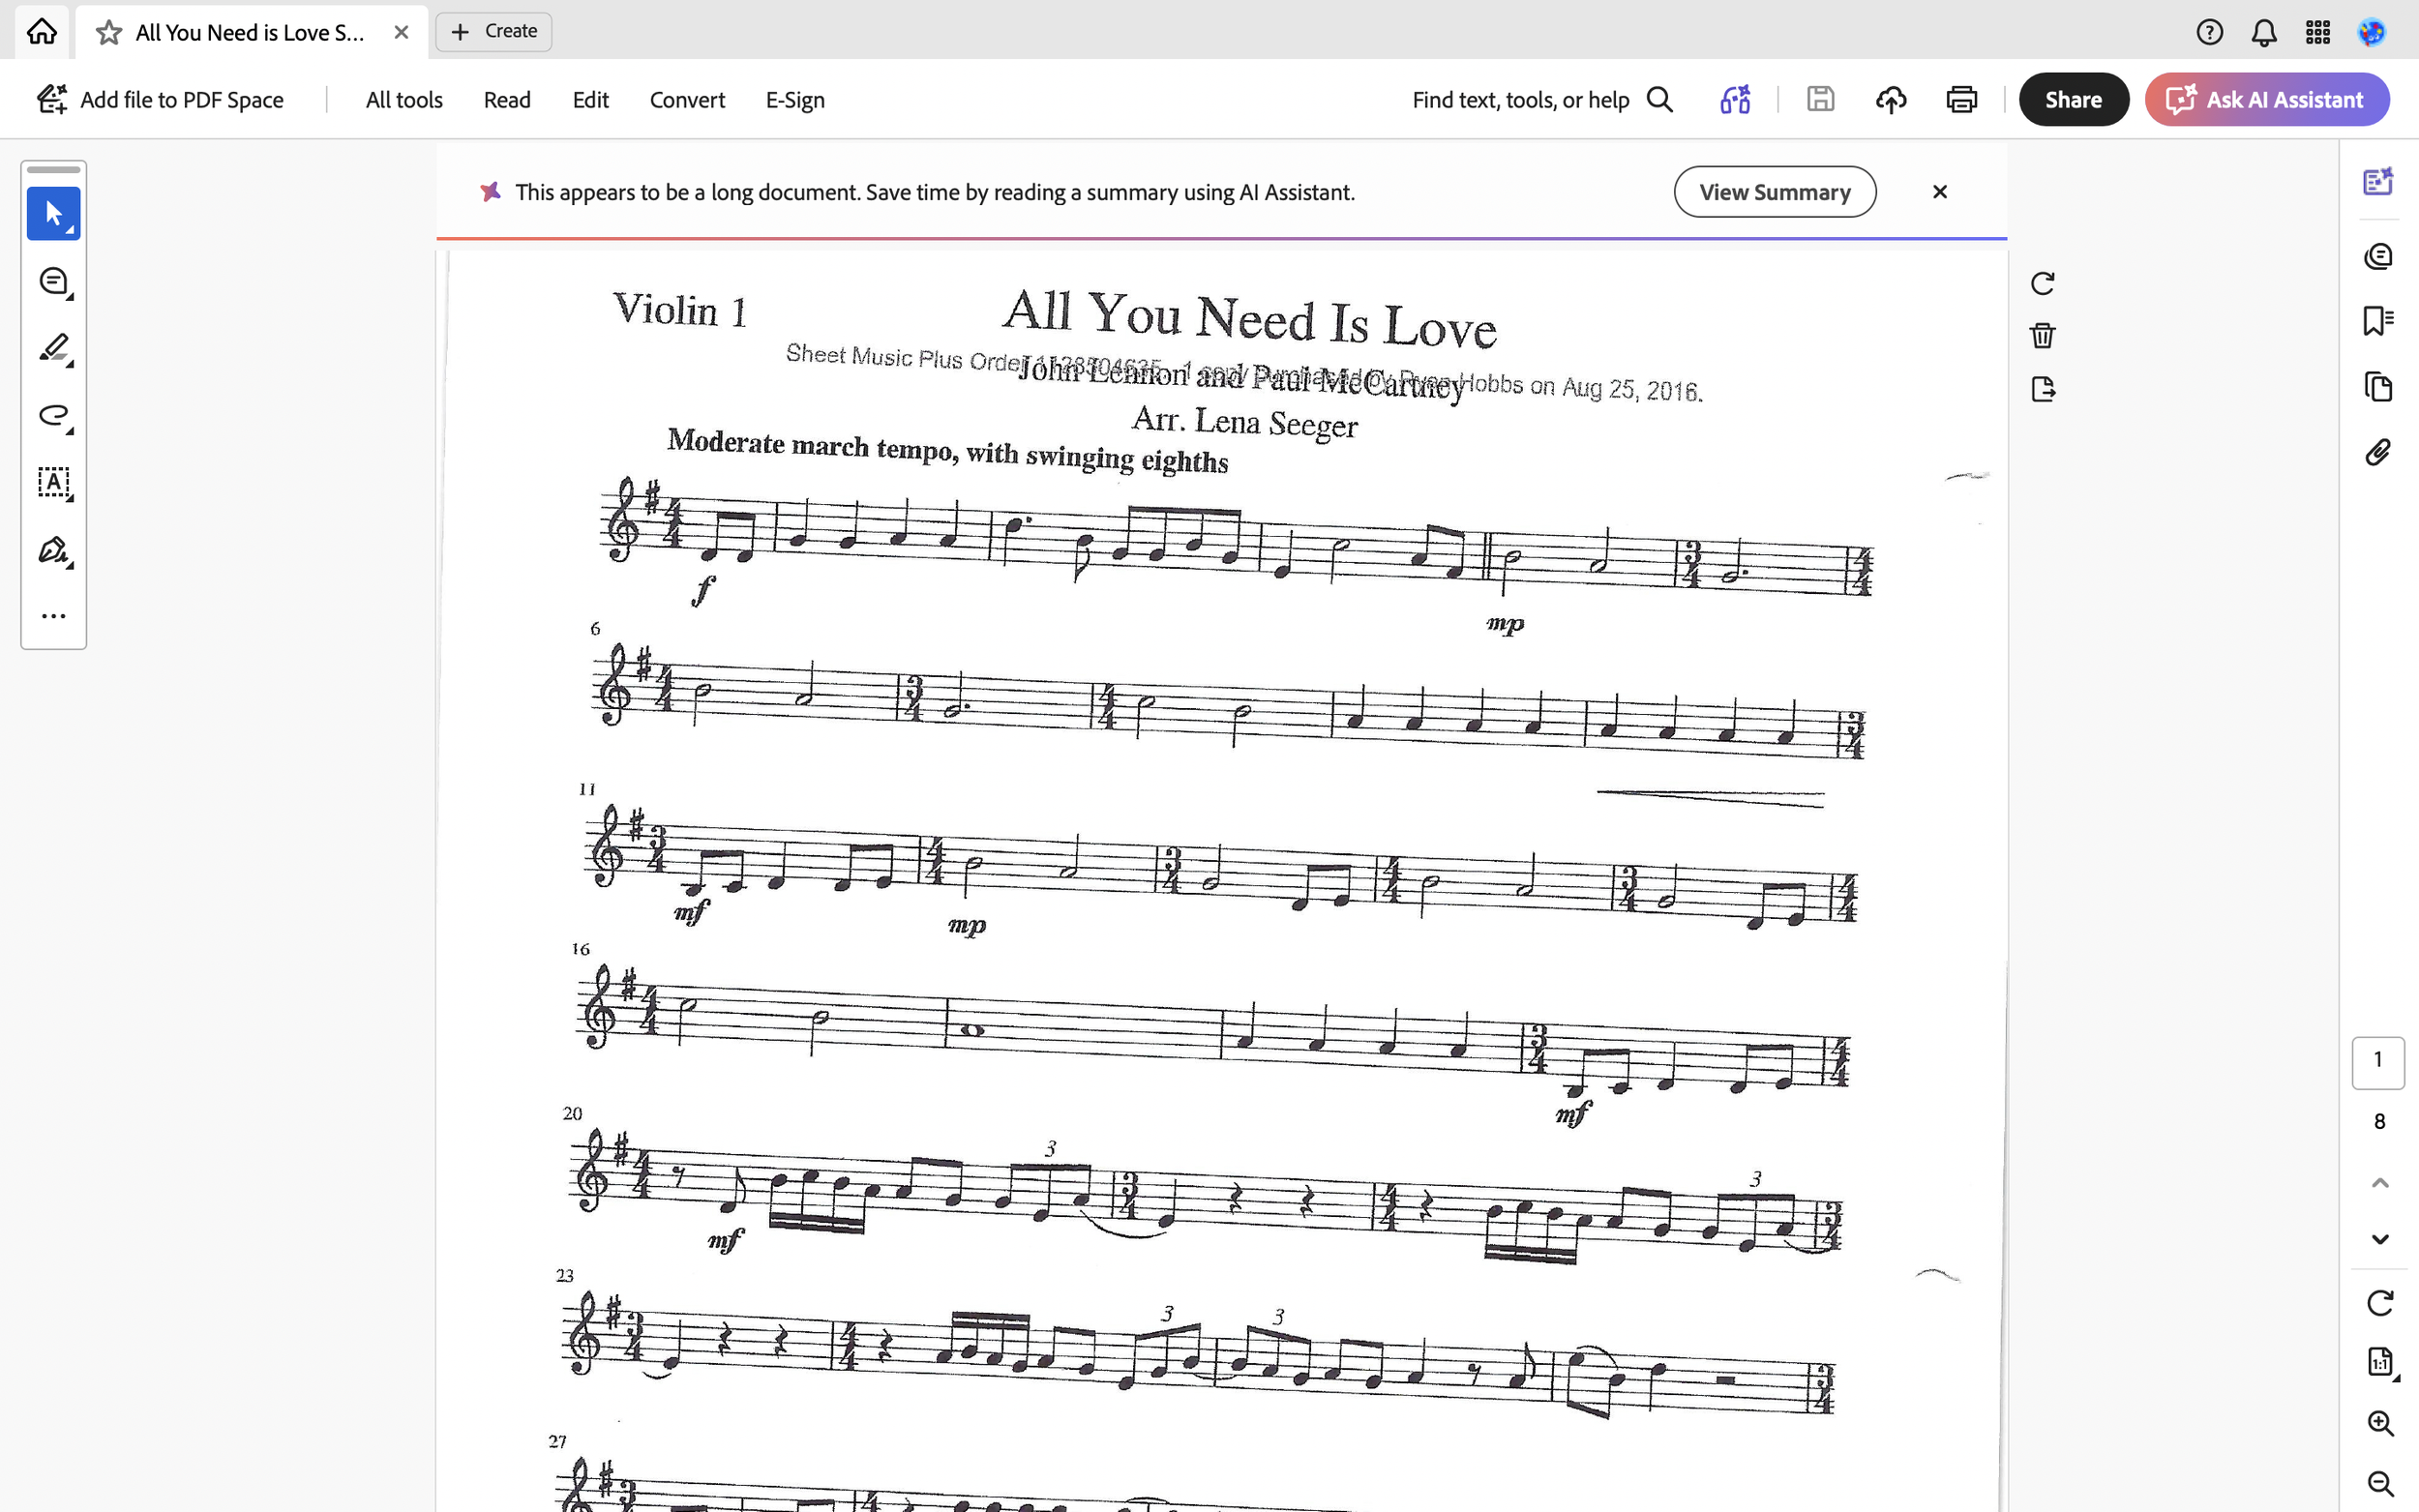2419x1512 pixels.
Task: Select the Draw freeform loop tool
Action: pyautogui.click(x=54, y=416)
